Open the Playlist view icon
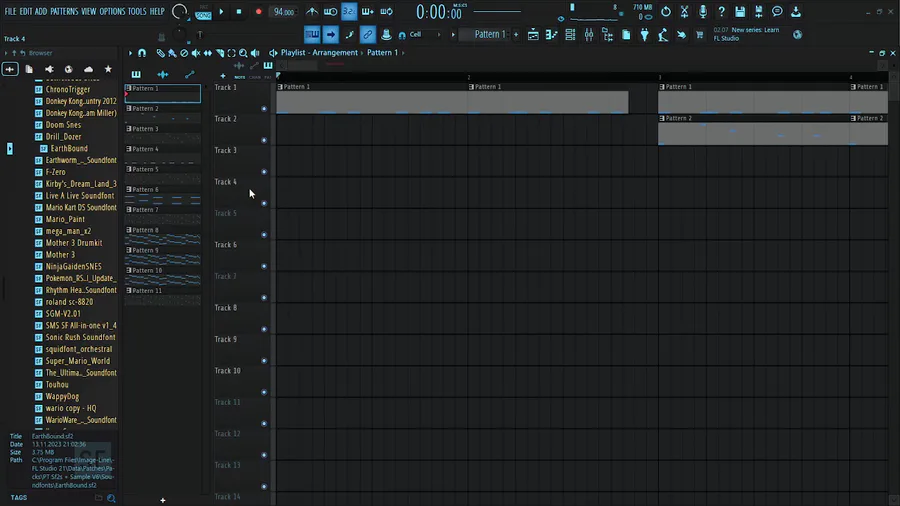This screenshot has width=900, height=506. (533, 35)
